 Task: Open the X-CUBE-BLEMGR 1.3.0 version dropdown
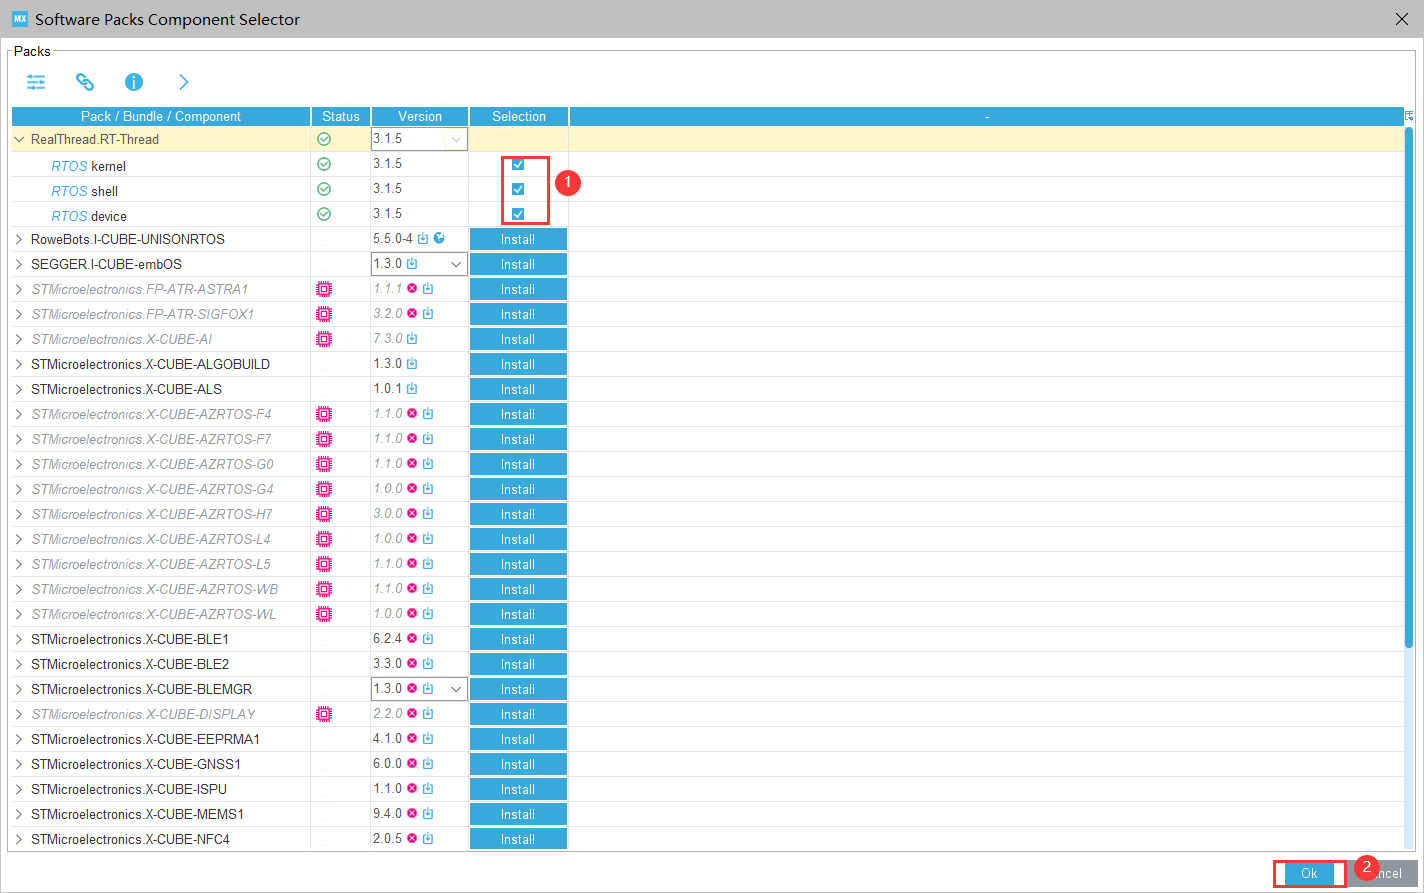coord(456,689)
